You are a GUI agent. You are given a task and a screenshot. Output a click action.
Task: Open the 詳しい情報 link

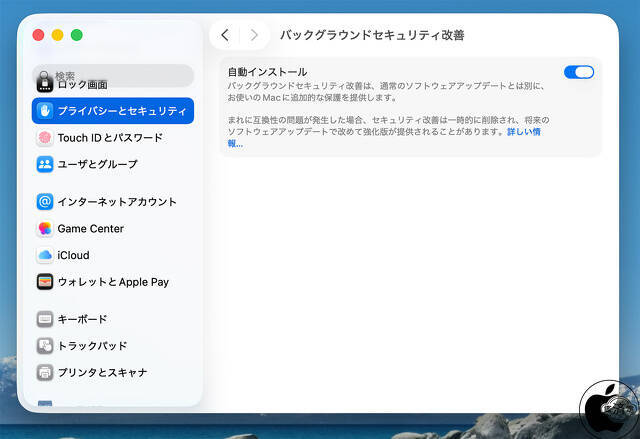pyautogui.click(x=523, y=132)
